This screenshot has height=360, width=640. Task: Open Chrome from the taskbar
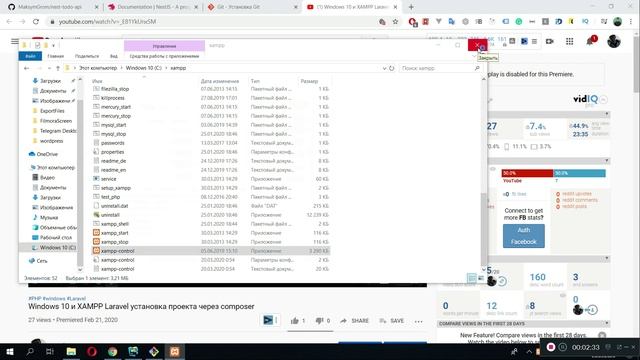(113, 351)
